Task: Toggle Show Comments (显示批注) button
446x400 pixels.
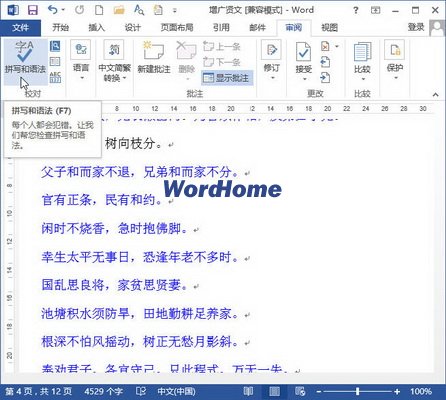Action: click(227, 78)
